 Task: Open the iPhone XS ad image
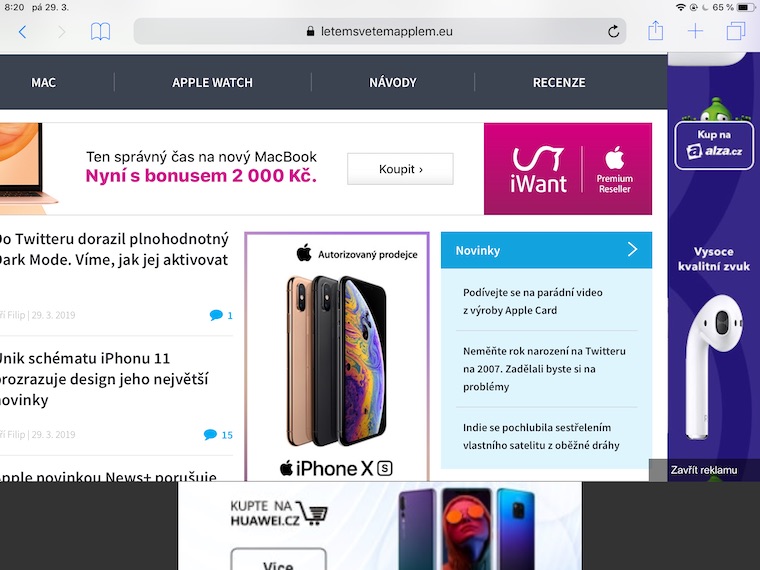pos(337,357)
